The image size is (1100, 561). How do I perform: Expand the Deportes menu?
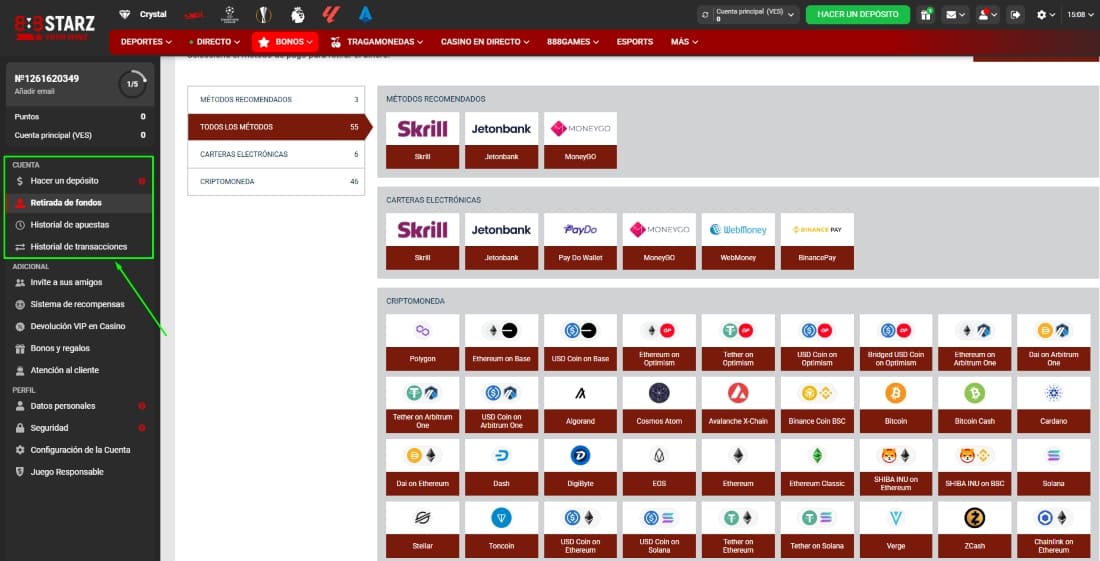[x=146, y=42]
